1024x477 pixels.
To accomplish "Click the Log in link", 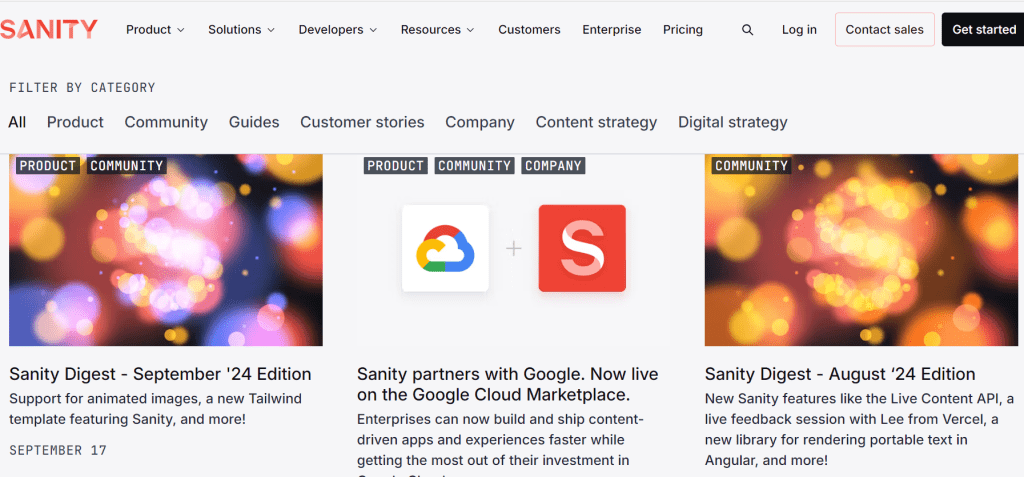I will (799, 30).
